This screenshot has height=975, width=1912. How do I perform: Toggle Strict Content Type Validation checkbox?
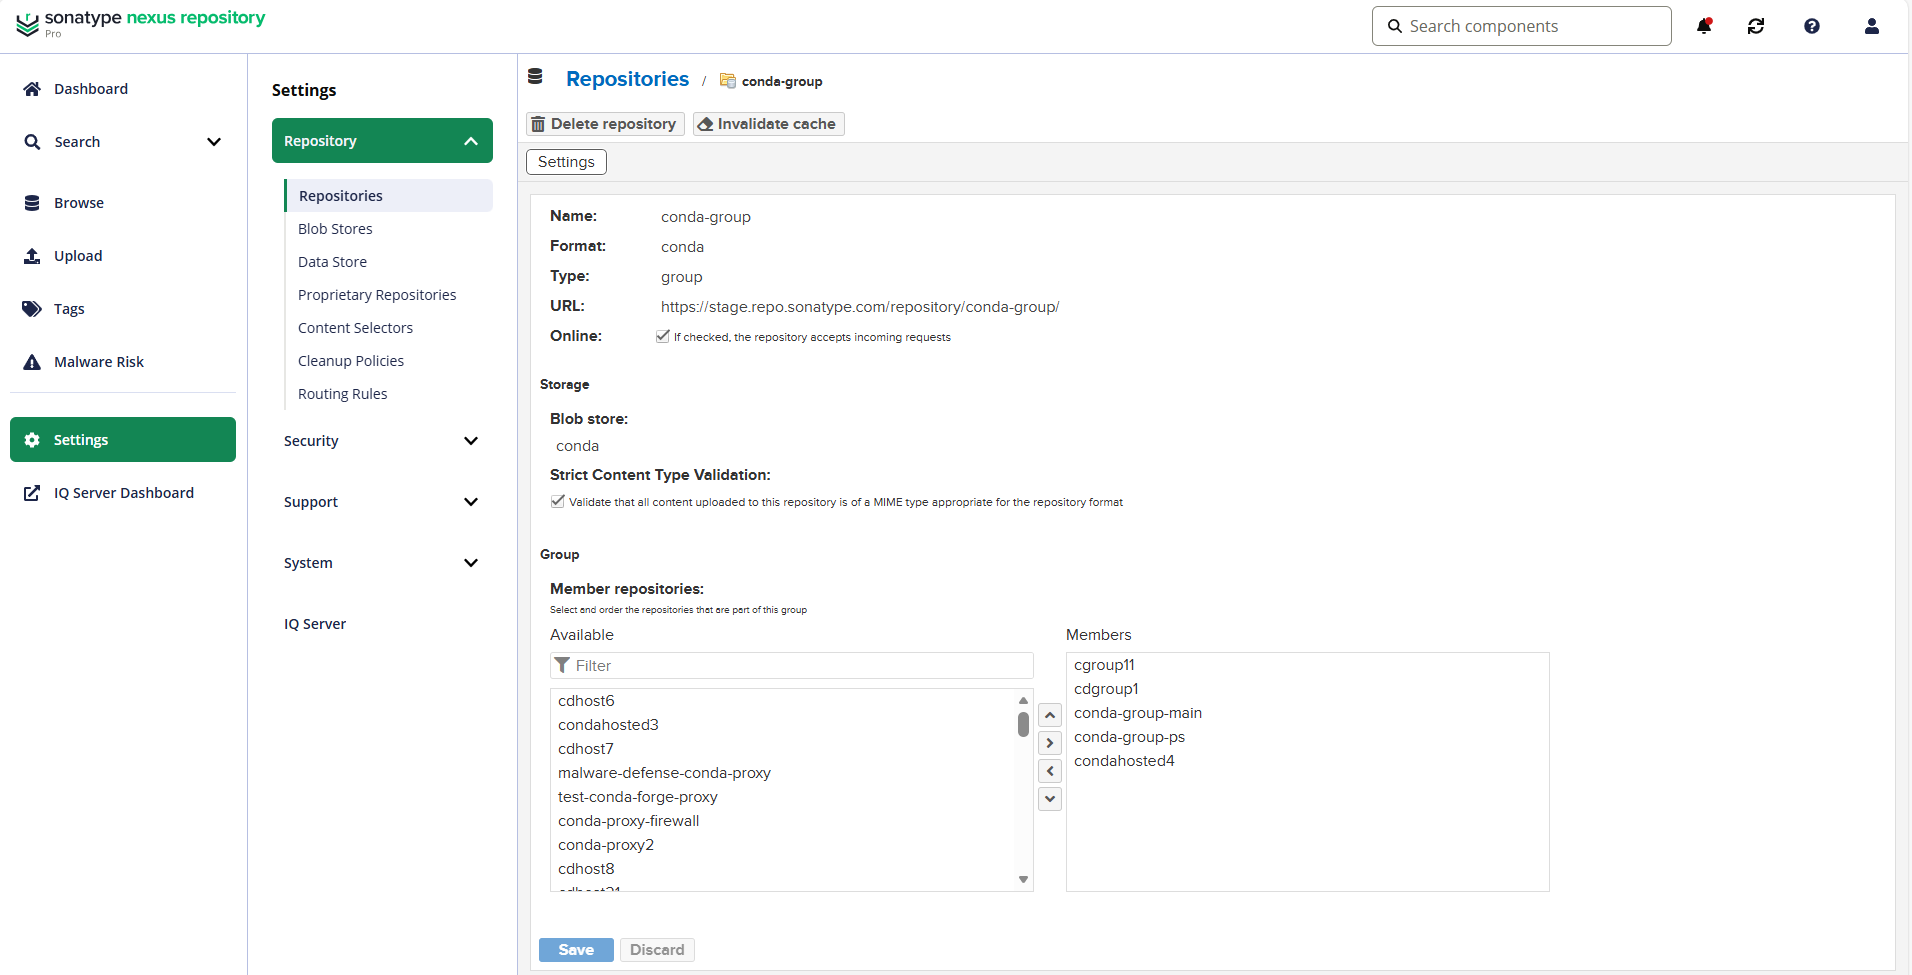click(x=557, y=501)
